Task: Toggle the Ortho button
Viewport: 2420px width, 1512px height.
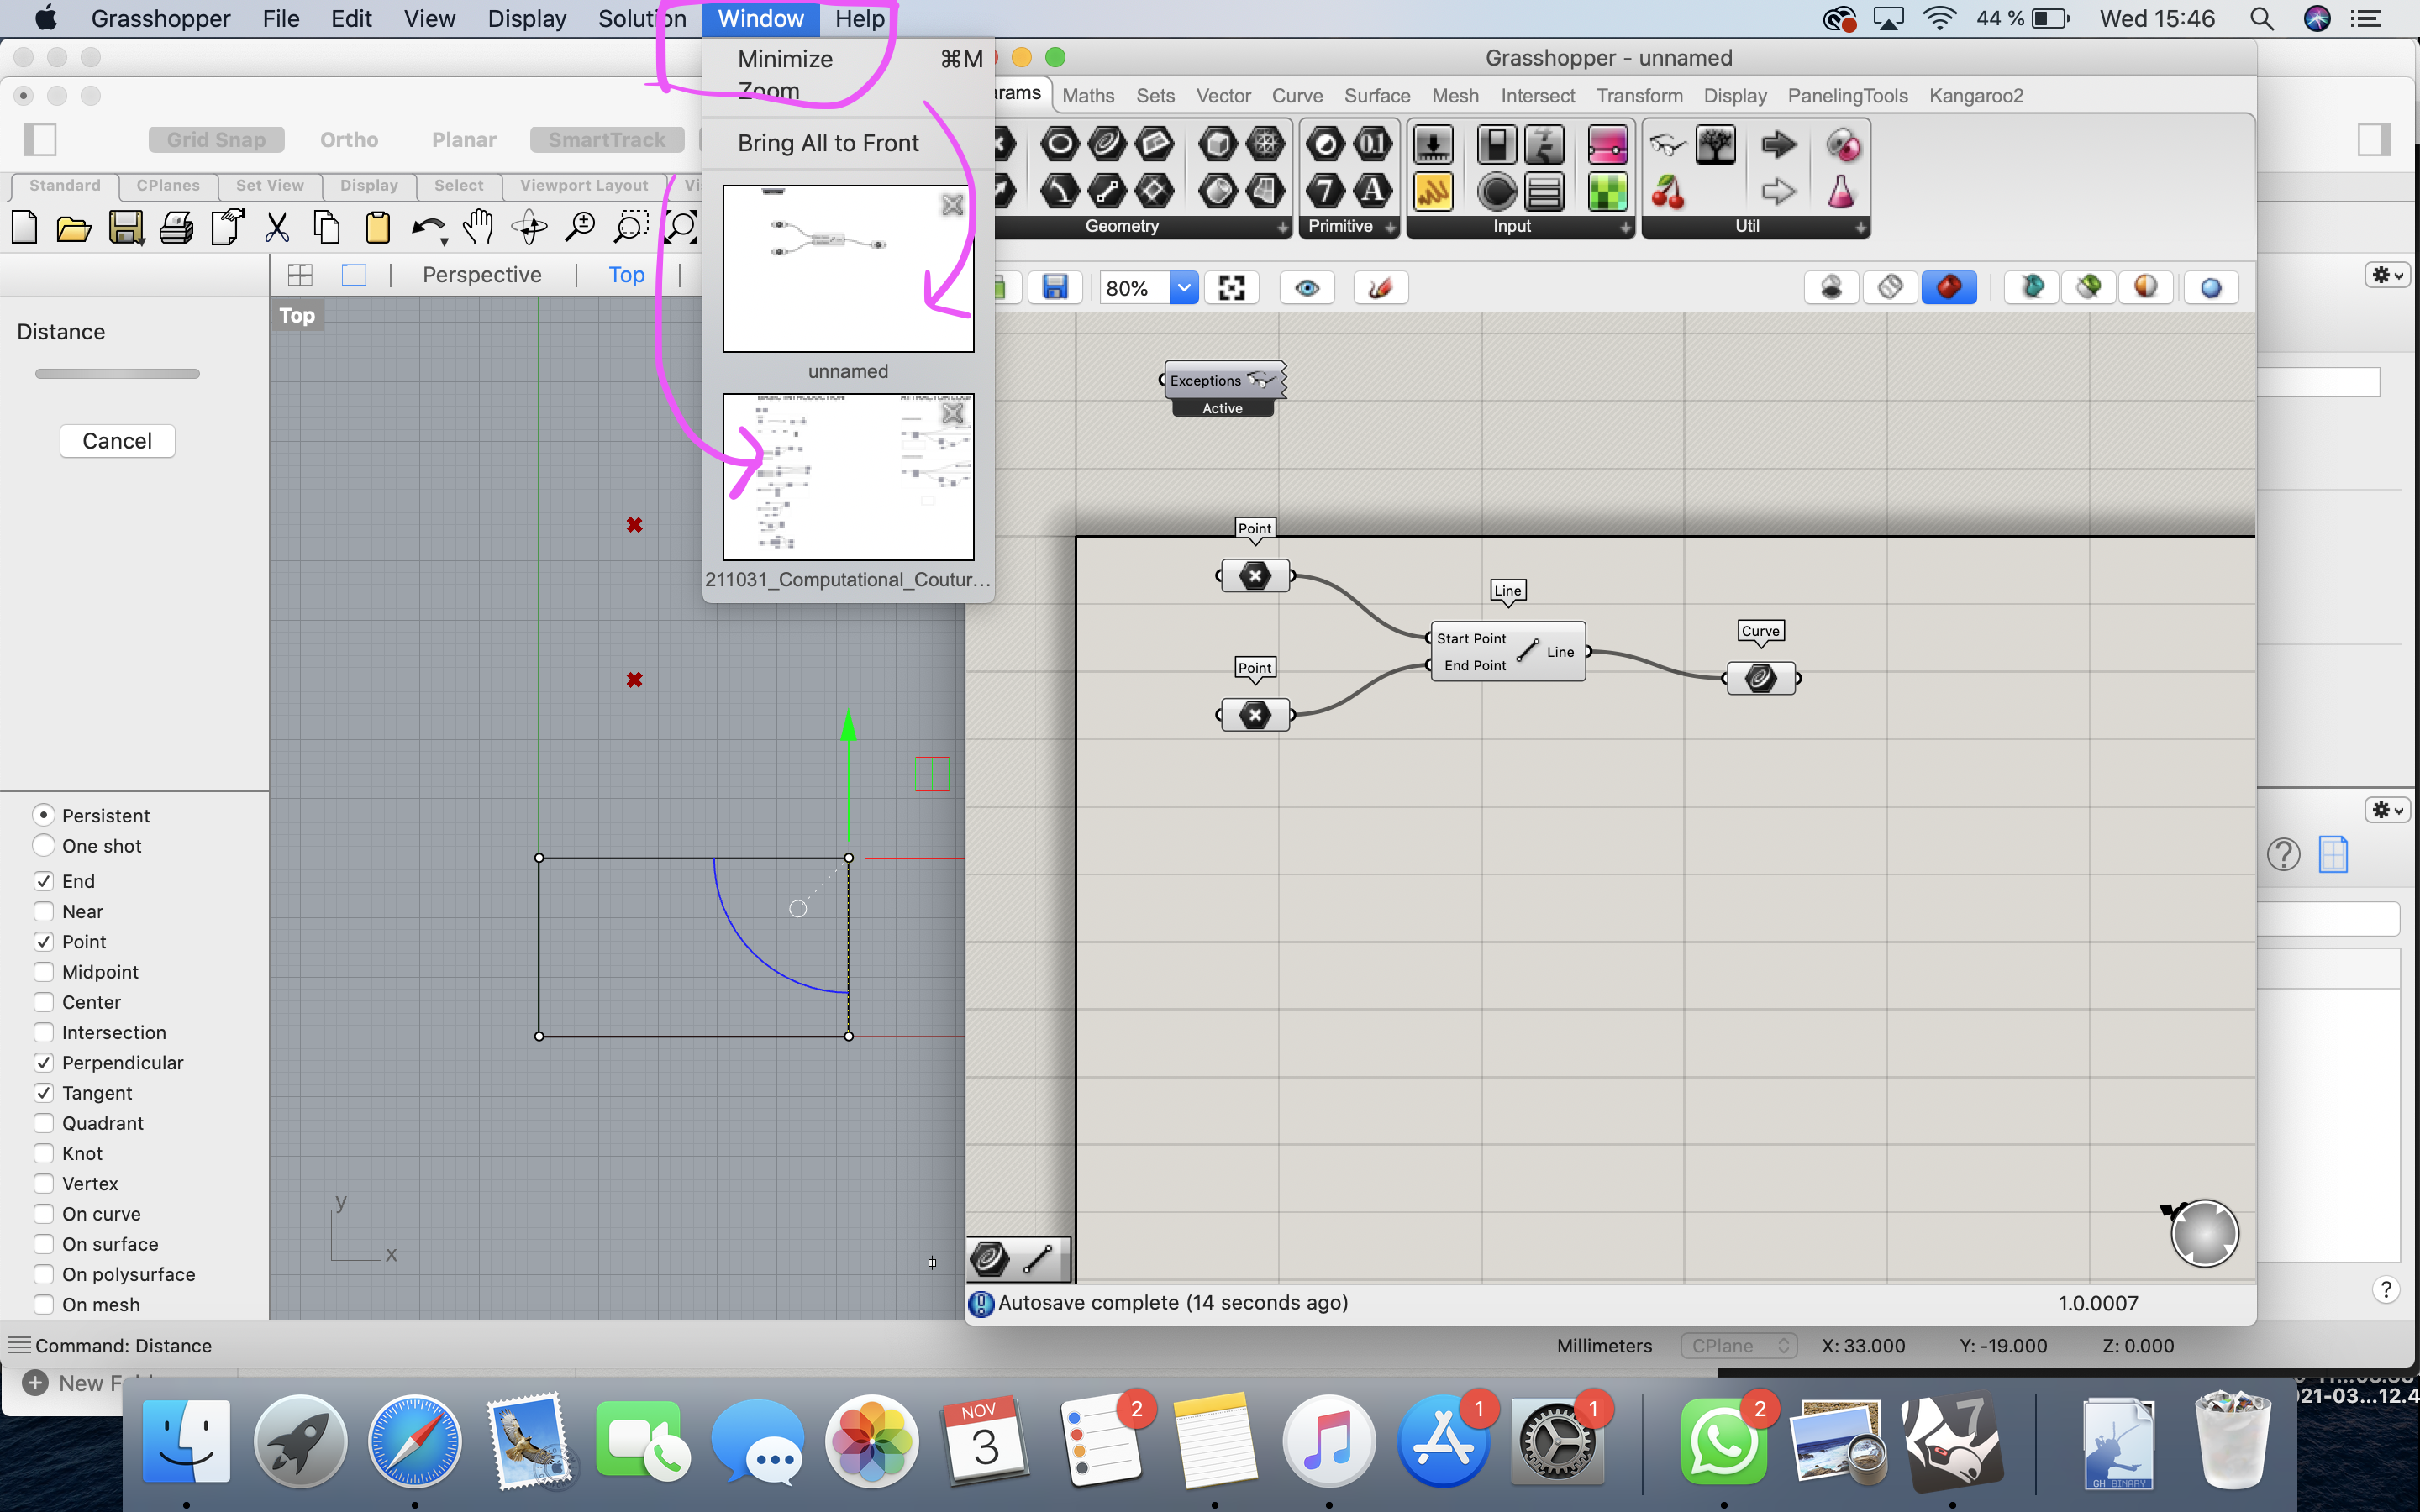Action: [349, 139]
